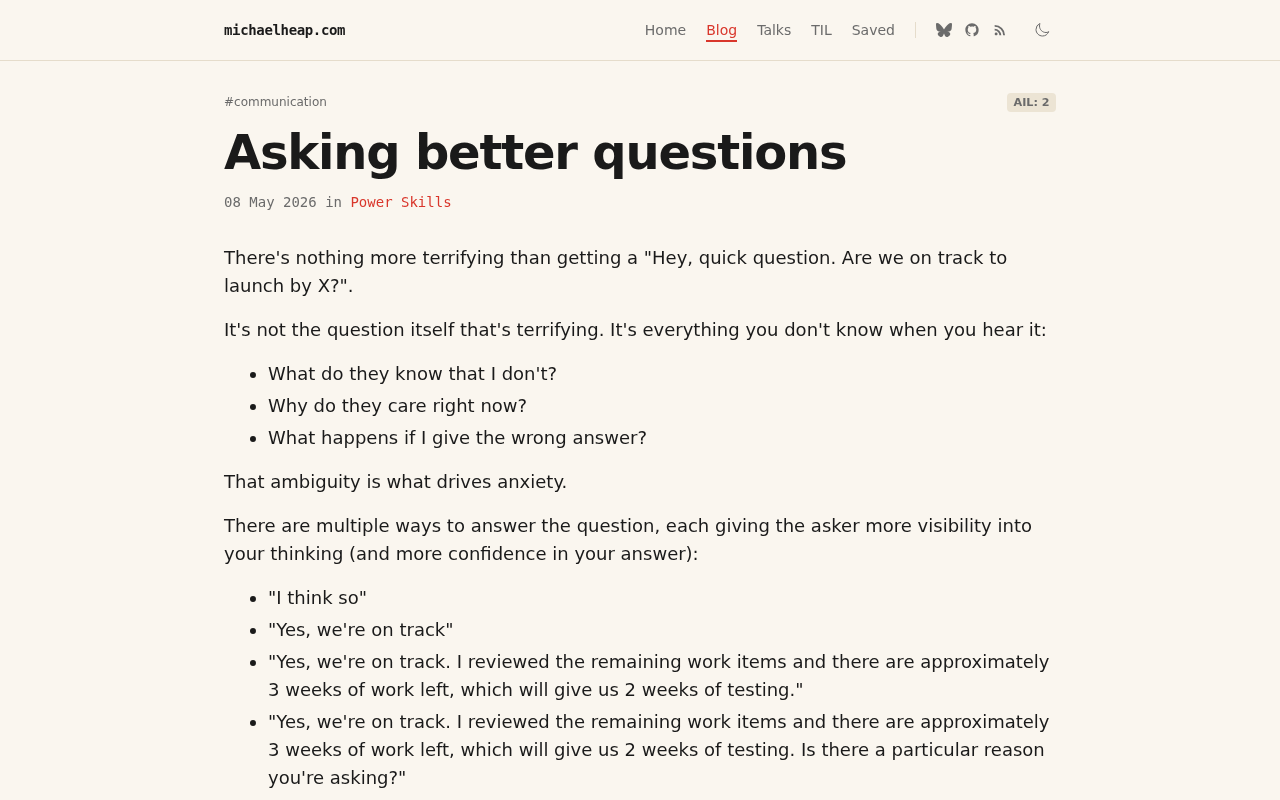Follow the Power Skills category link
The width and height of the screenshot is (1280, 800).
coord(401,202)
